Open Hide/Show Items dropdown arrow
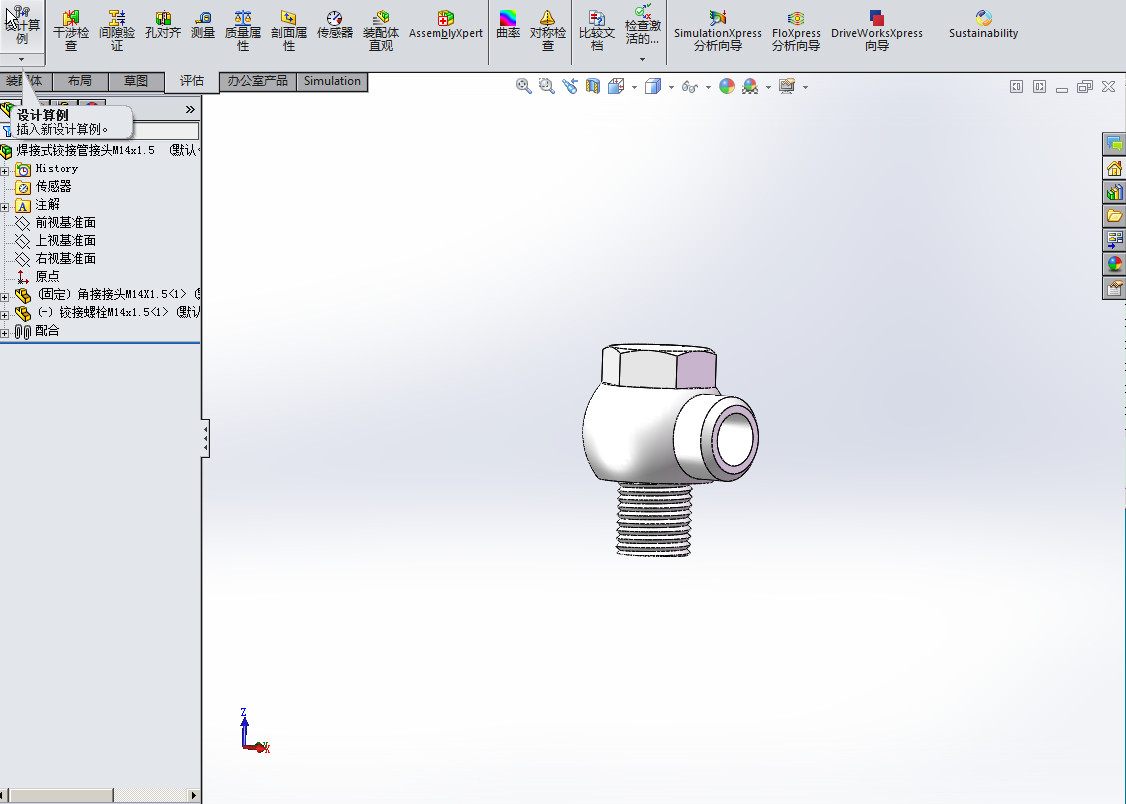The height and width of the screenshot is (804, 1126). pos(708,88)
